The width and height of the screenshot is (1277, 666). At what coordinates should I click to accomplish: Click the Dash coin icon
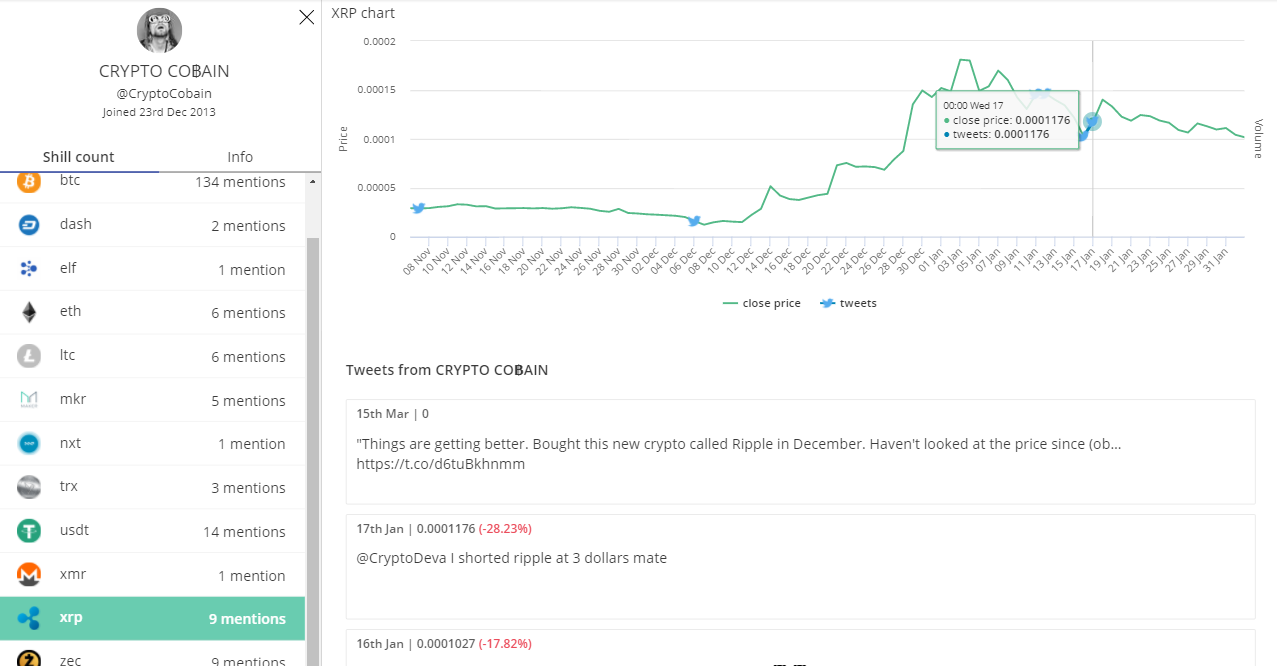(x=29, y=225)
